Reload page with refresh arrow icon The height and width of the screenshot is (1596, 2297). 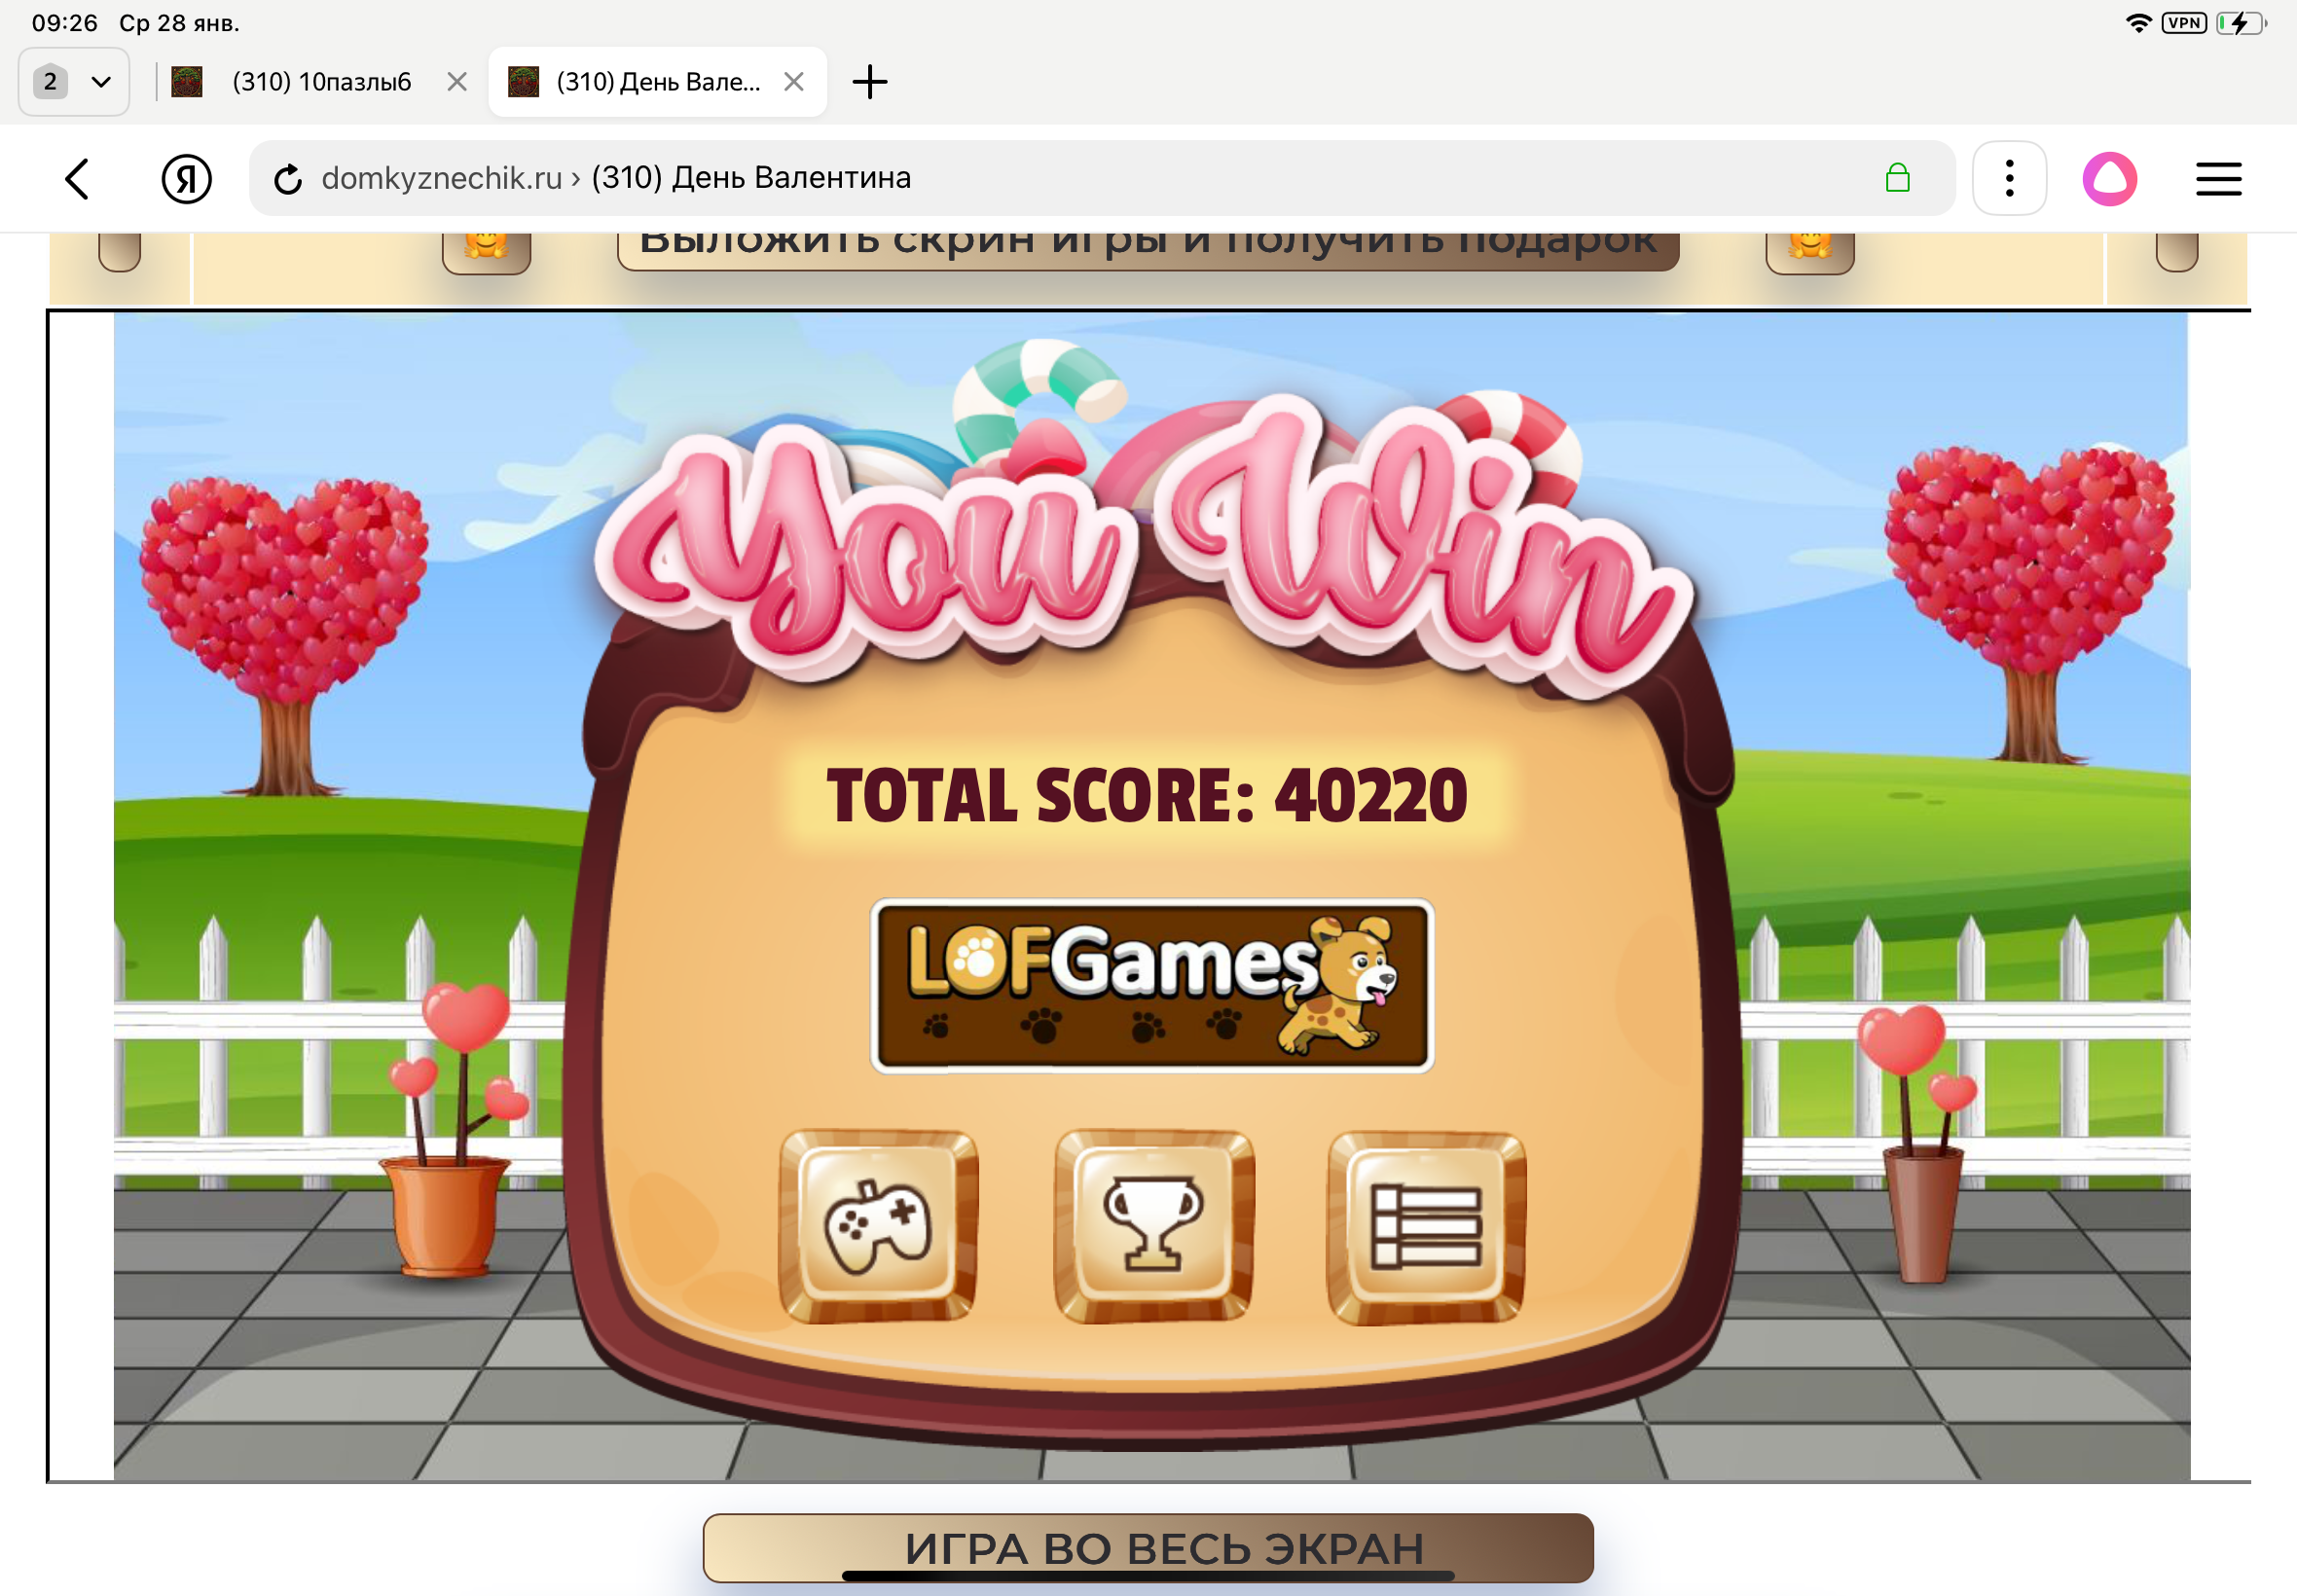click(x=288, y=179)
